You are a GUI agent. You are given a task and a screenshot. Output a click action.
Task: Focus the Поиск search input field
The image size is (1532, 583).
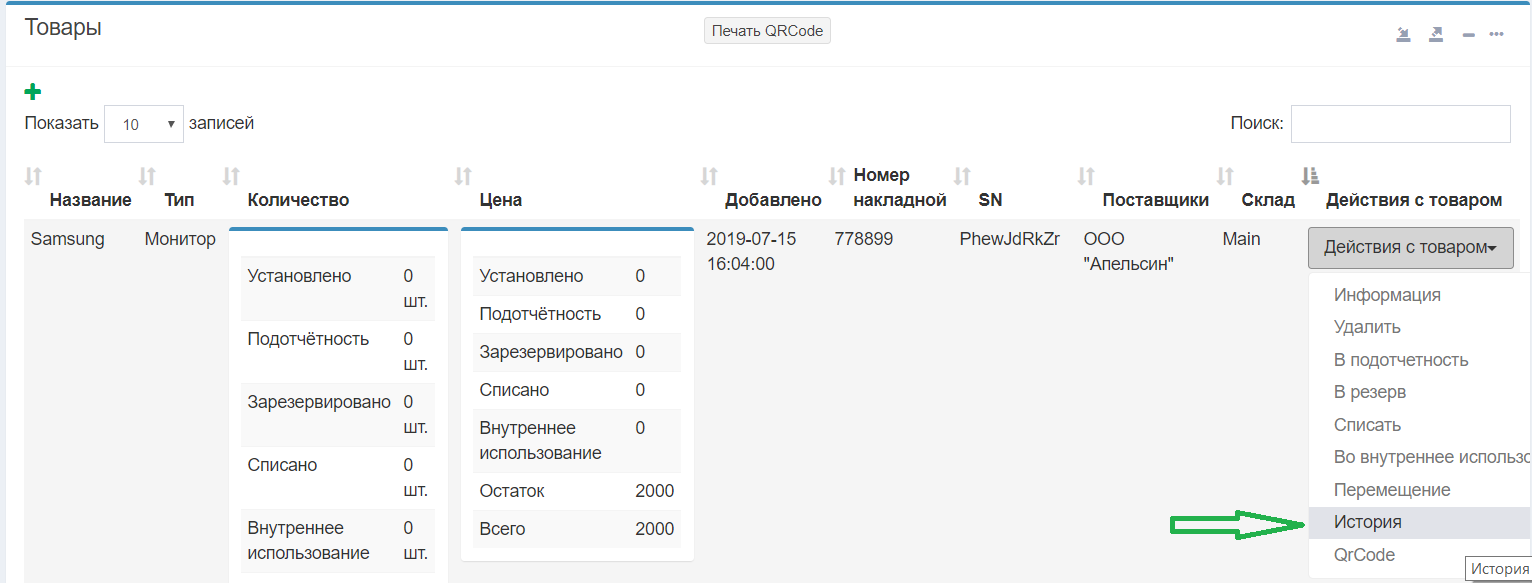1400,124
